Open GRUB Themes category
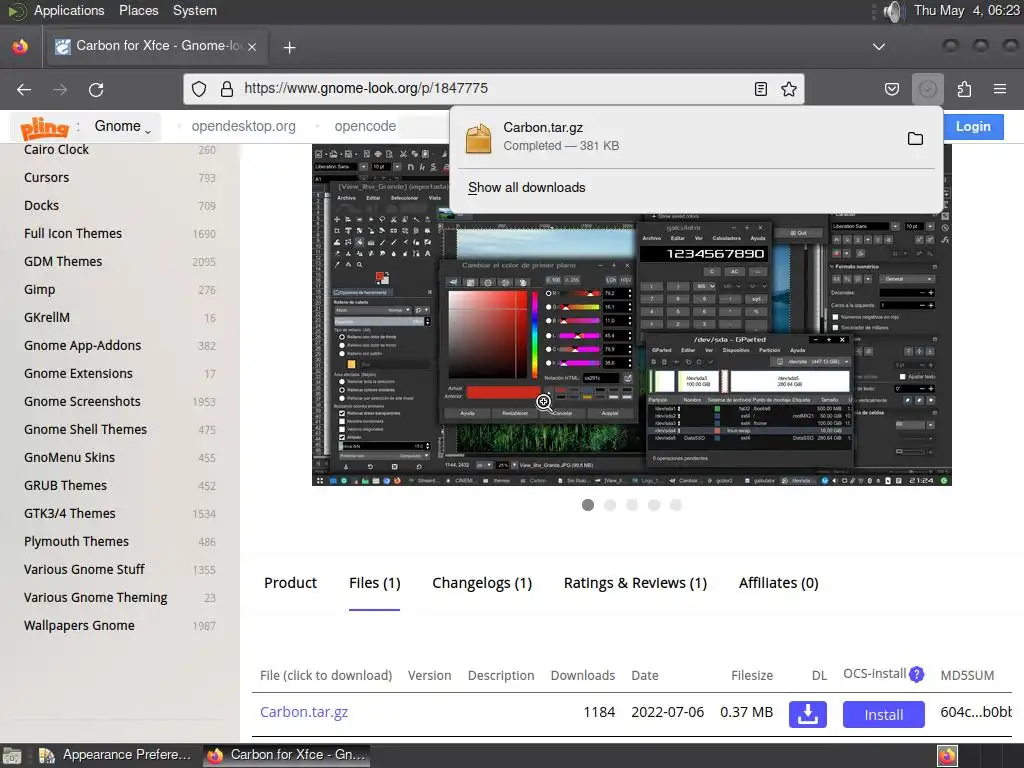The image size is (1024, 768). (65, 486)
